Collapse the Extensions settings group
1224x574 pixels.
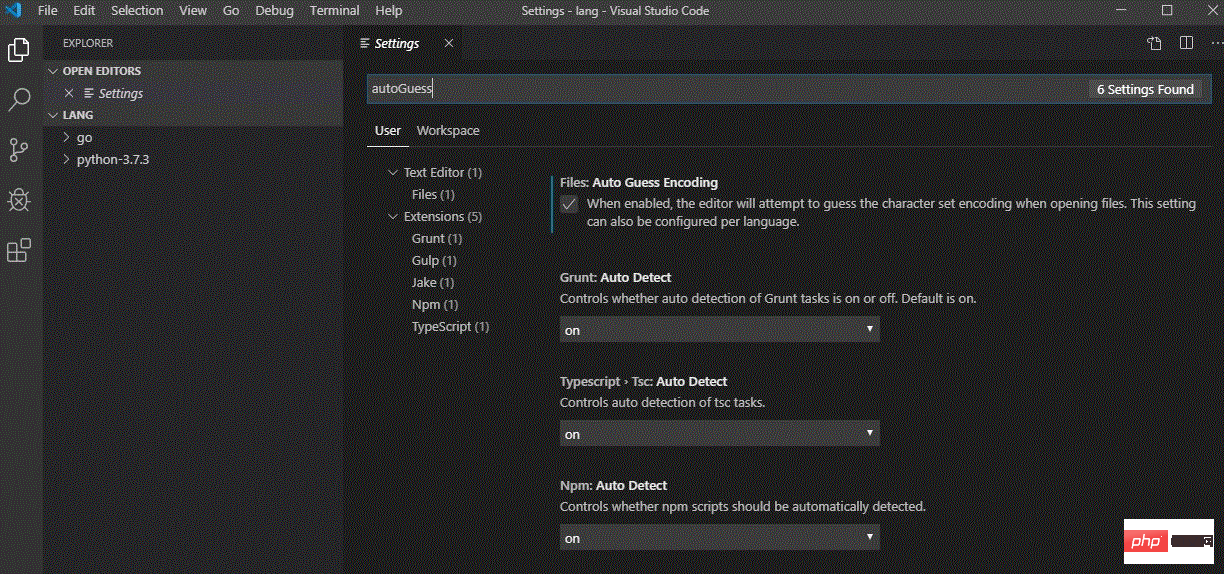pyautogui.click(x=393, y=217)
